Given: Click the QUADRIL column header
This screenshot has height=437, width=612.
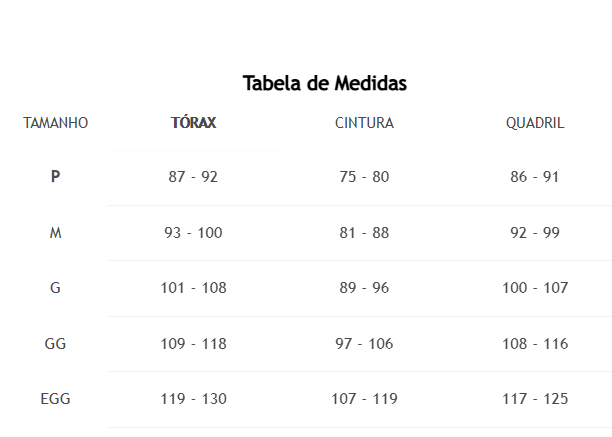Looking at the screenshot, I should tap(535, 123).
